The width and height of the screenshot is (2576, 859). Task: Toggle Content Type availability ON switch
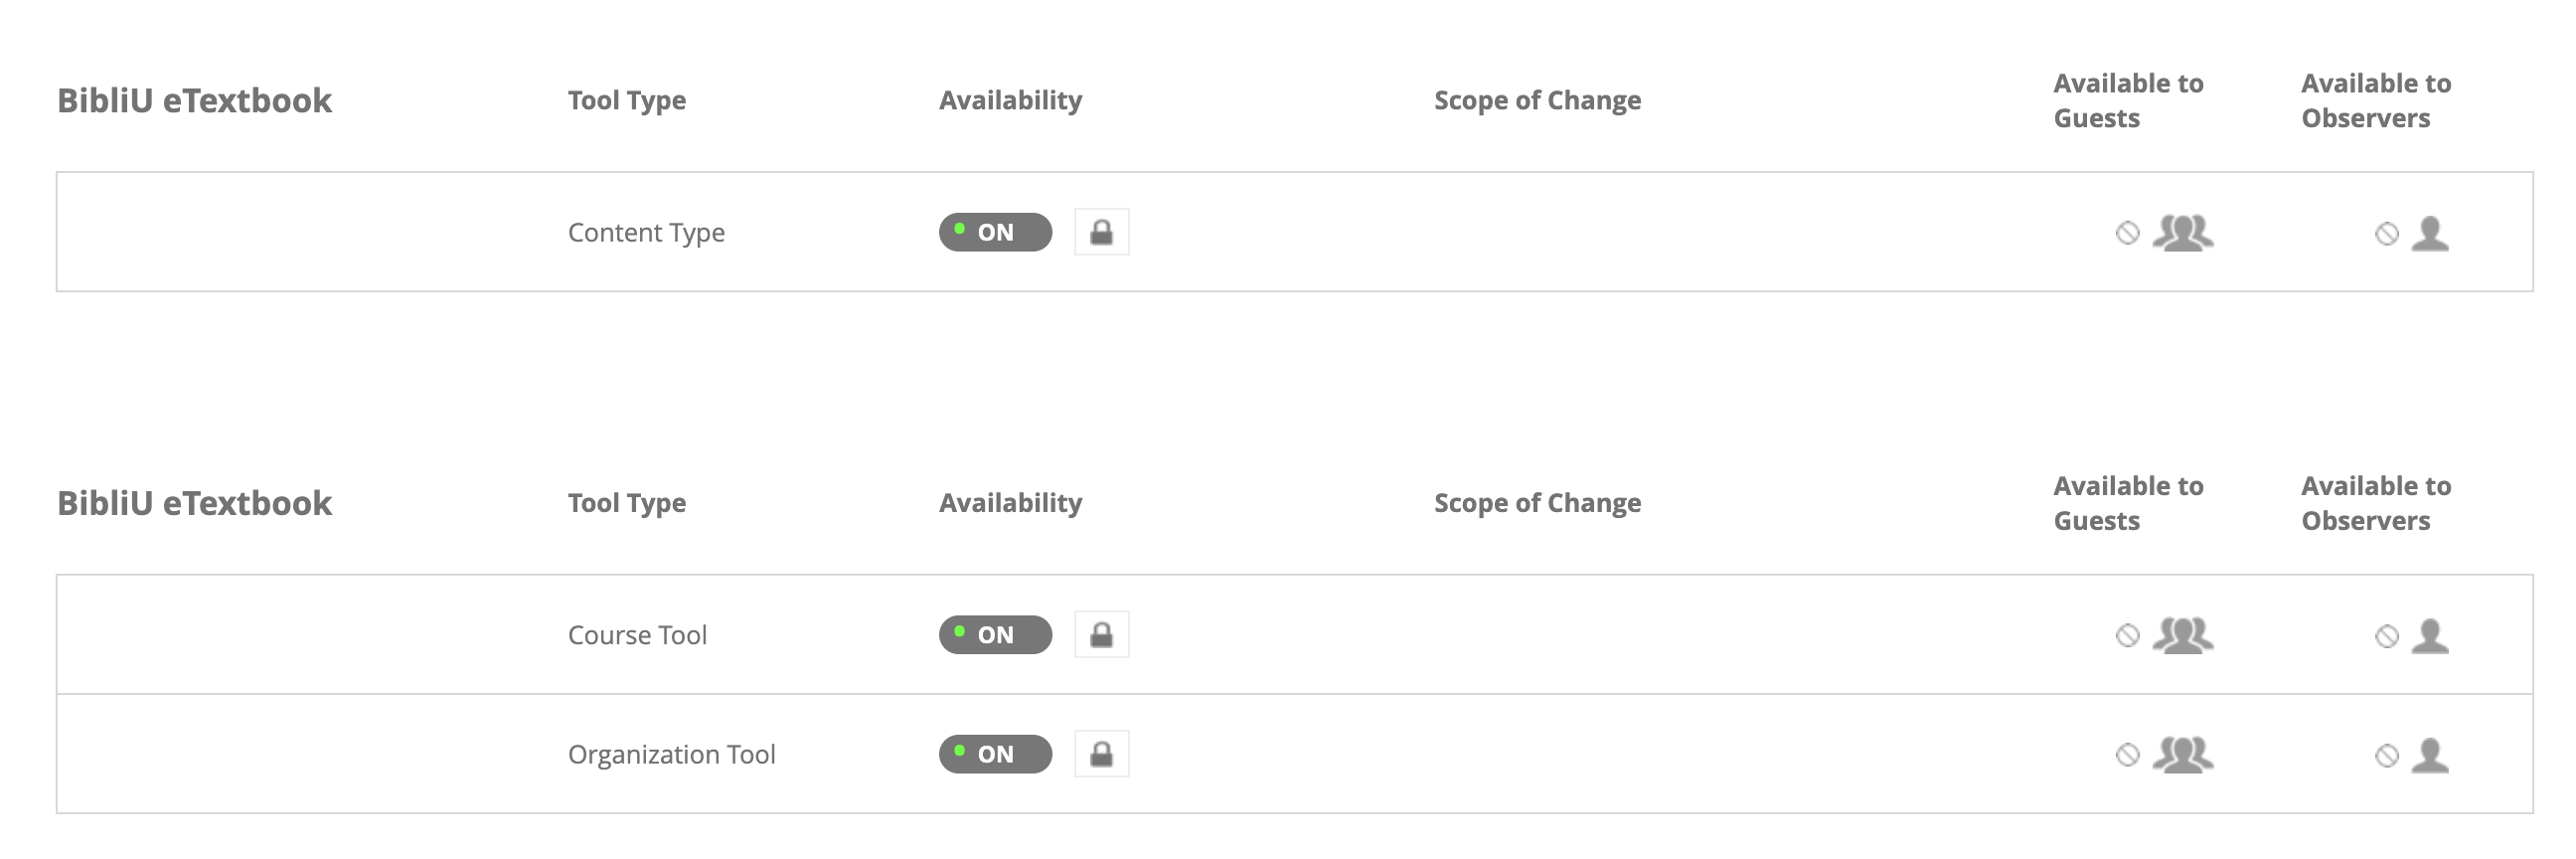tap(995, 232)
